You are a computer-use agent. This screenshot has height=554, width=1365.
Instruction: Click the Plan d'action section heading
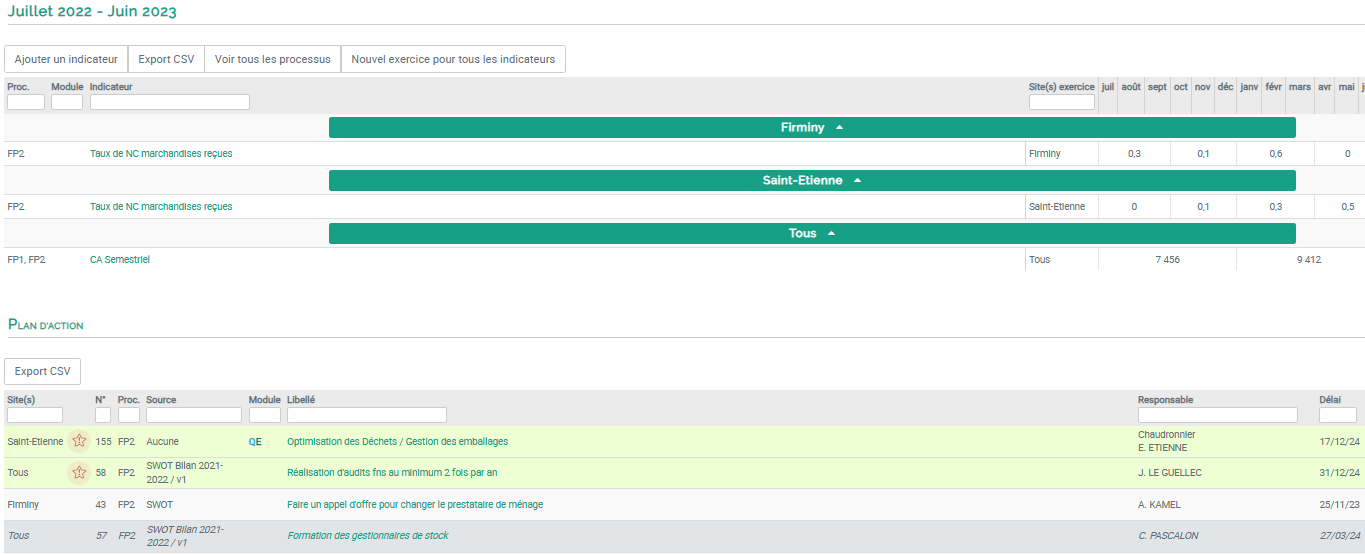(x=46, y=325)
